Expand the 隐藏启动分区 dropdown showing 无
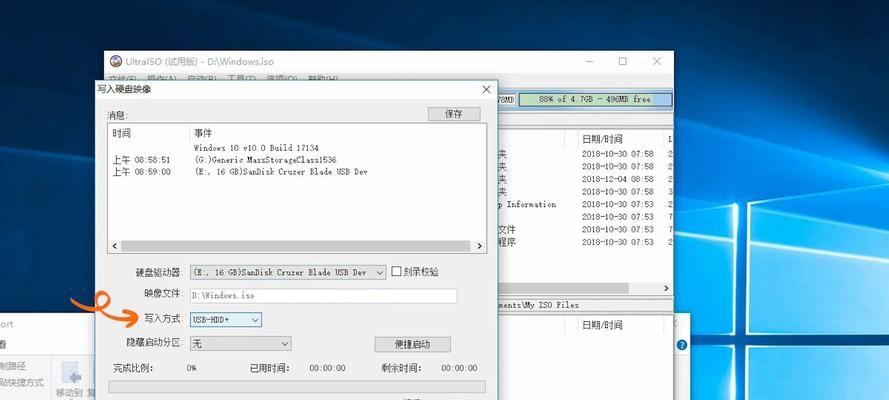Viewport: 889px width, 400px height. [x=240, y=343]
